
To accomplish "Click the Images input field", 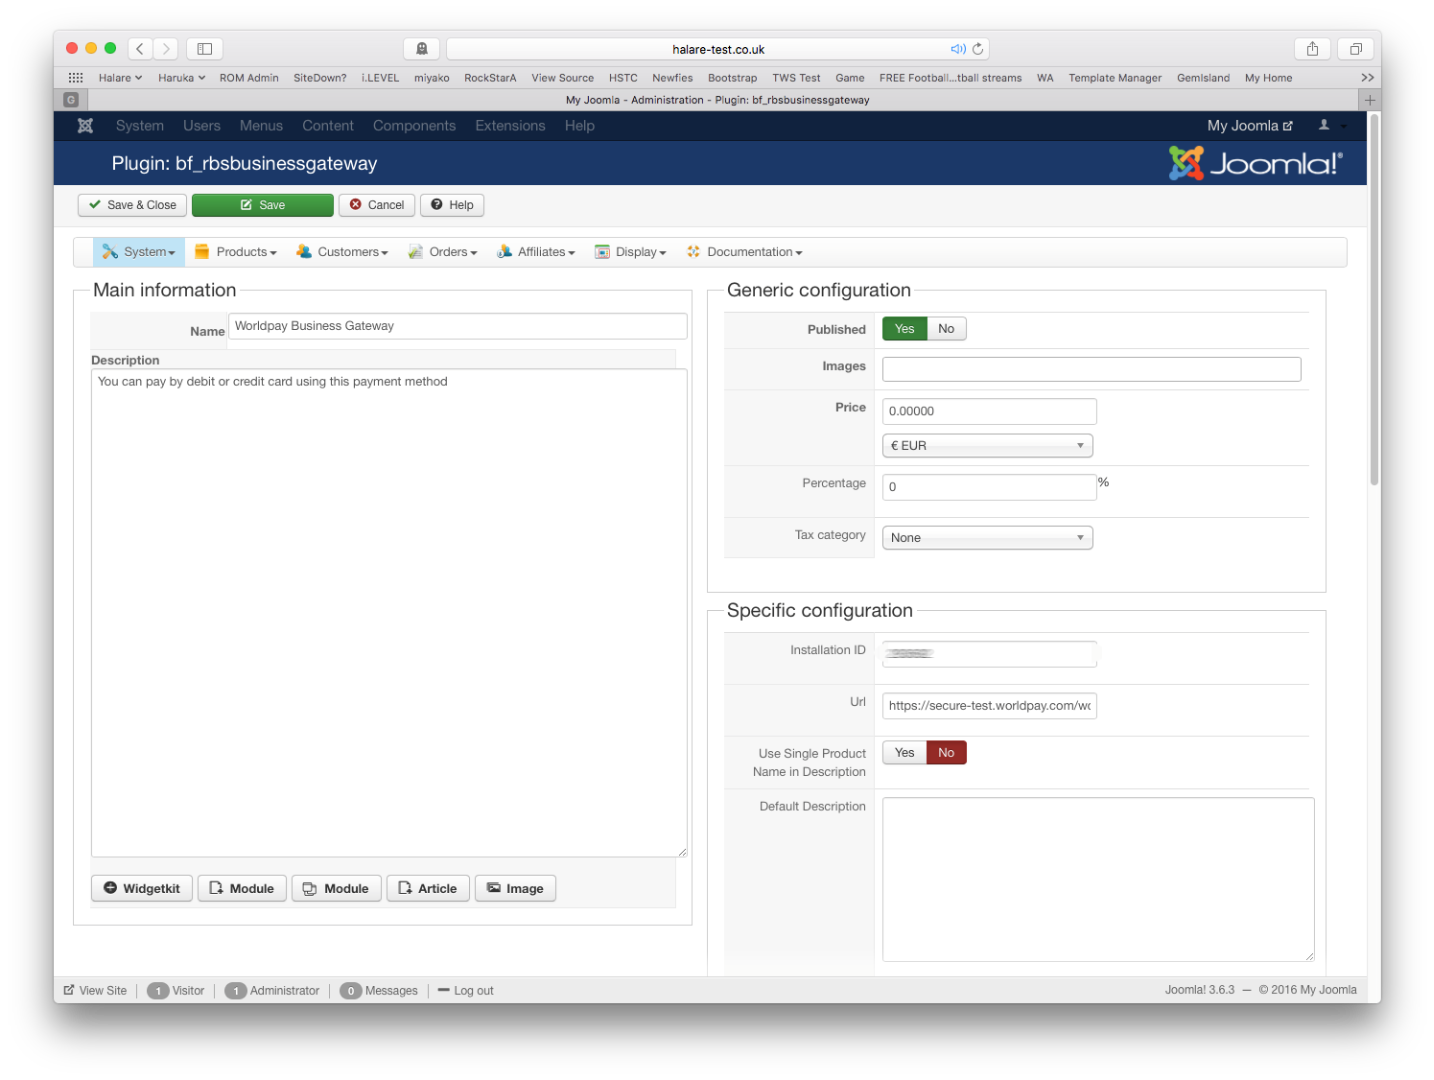I will pos(1091,369).
